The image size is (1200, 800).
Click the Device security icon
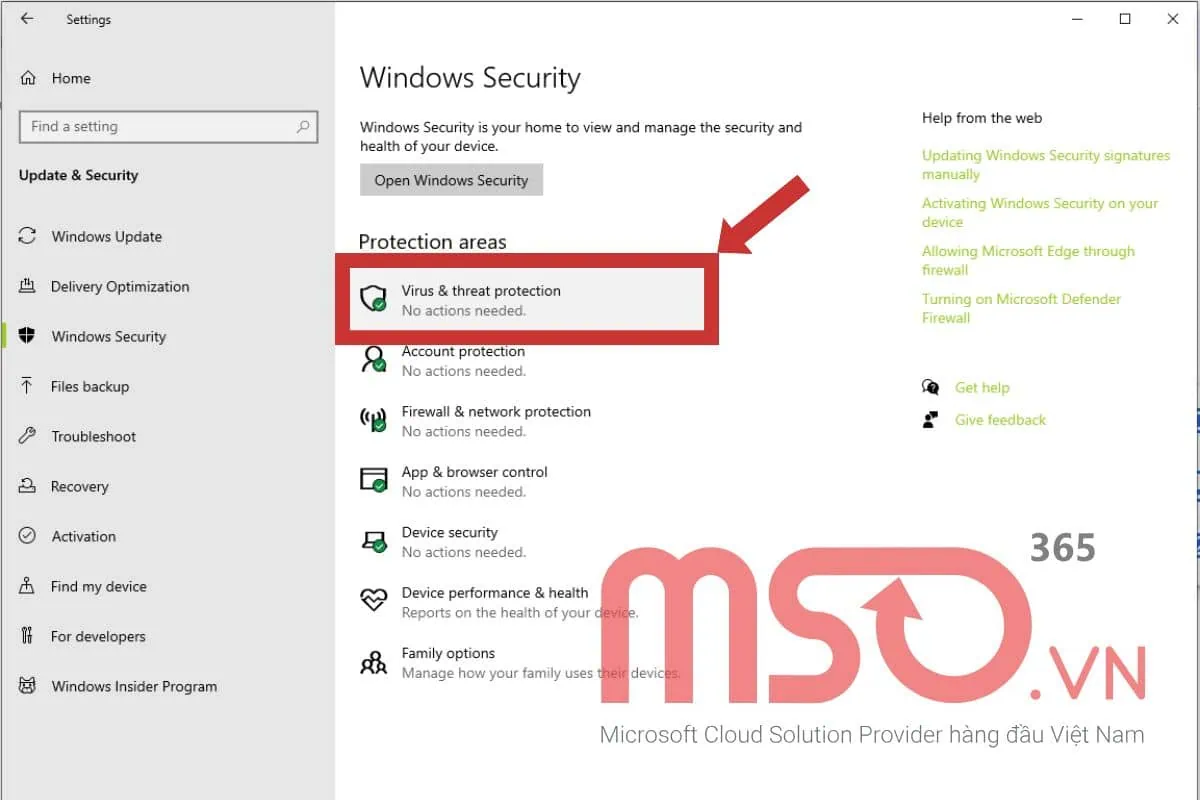[x=374, y=541]
